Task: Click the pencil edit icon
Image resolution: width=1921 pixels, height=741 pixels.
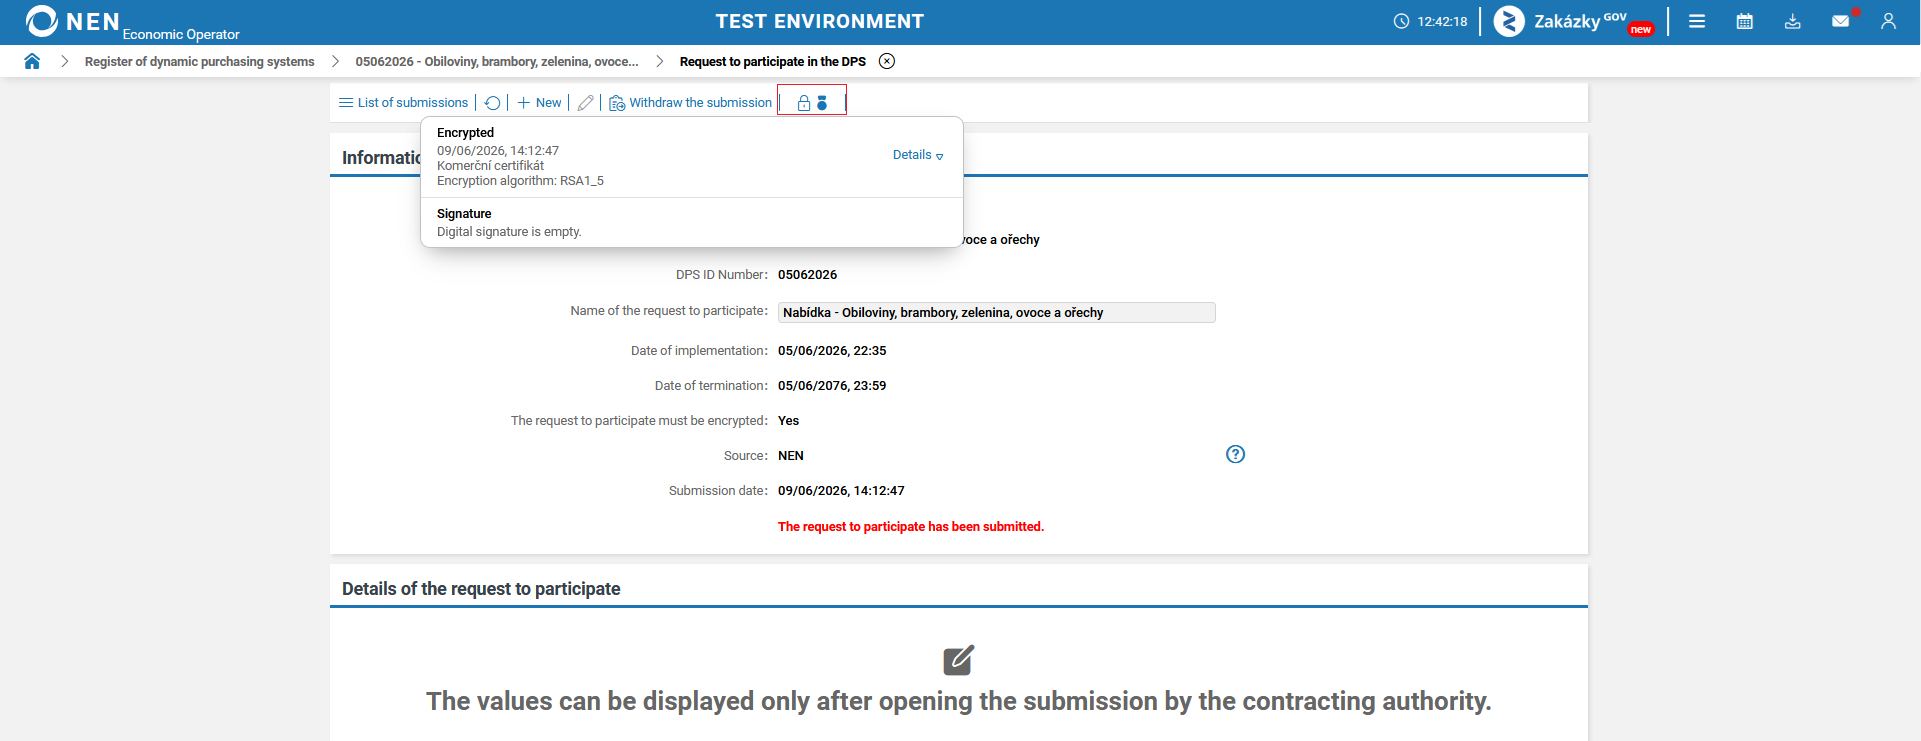Action: [586, 102]
